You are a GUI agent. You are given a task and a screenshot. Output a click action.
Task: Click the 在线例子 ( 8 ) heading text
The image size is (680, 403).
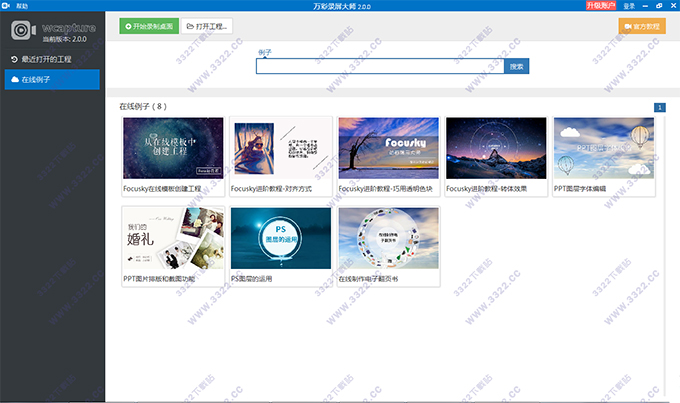143,106
